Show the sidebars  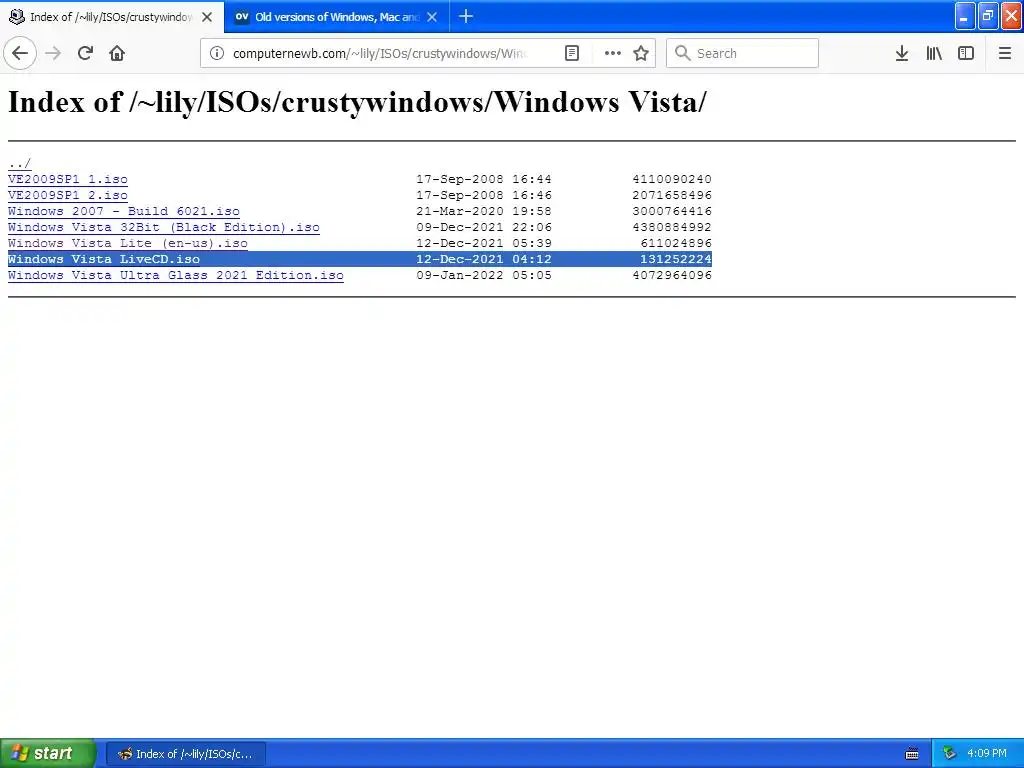(966, 54)
